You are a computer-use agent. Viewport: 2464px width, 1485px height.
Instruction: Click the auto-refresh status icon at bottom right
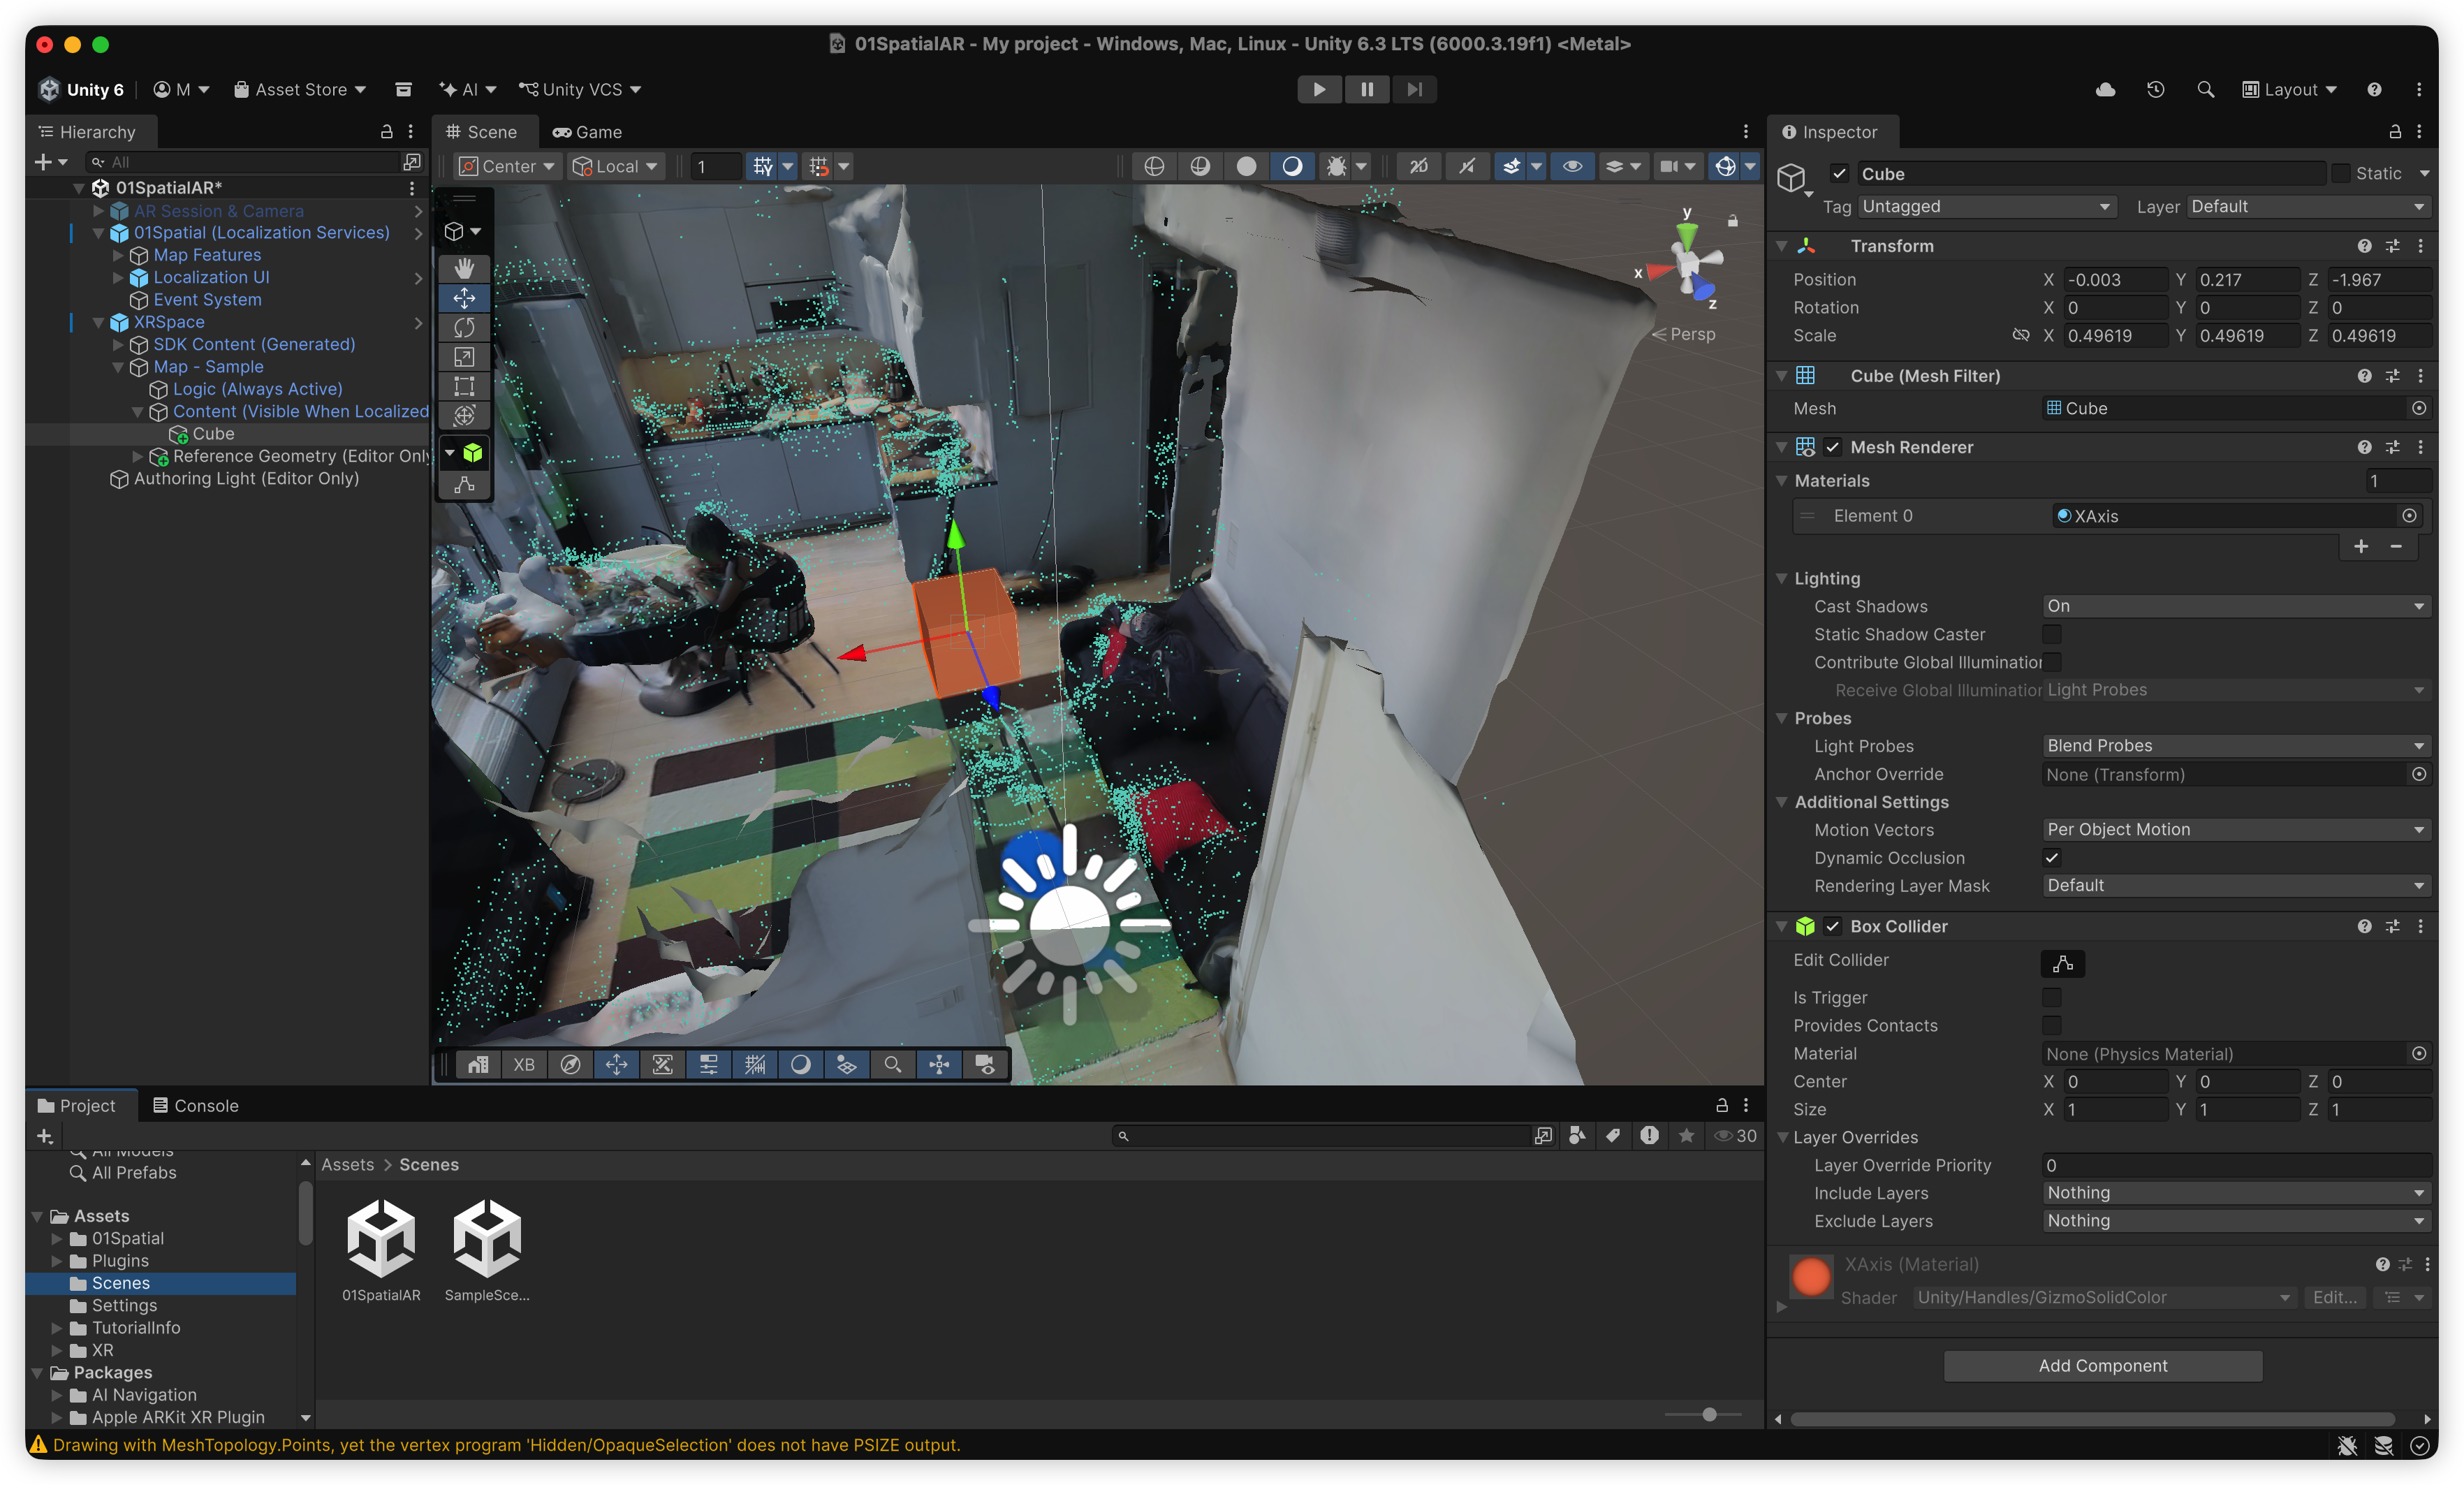tap(2419, 1445)
